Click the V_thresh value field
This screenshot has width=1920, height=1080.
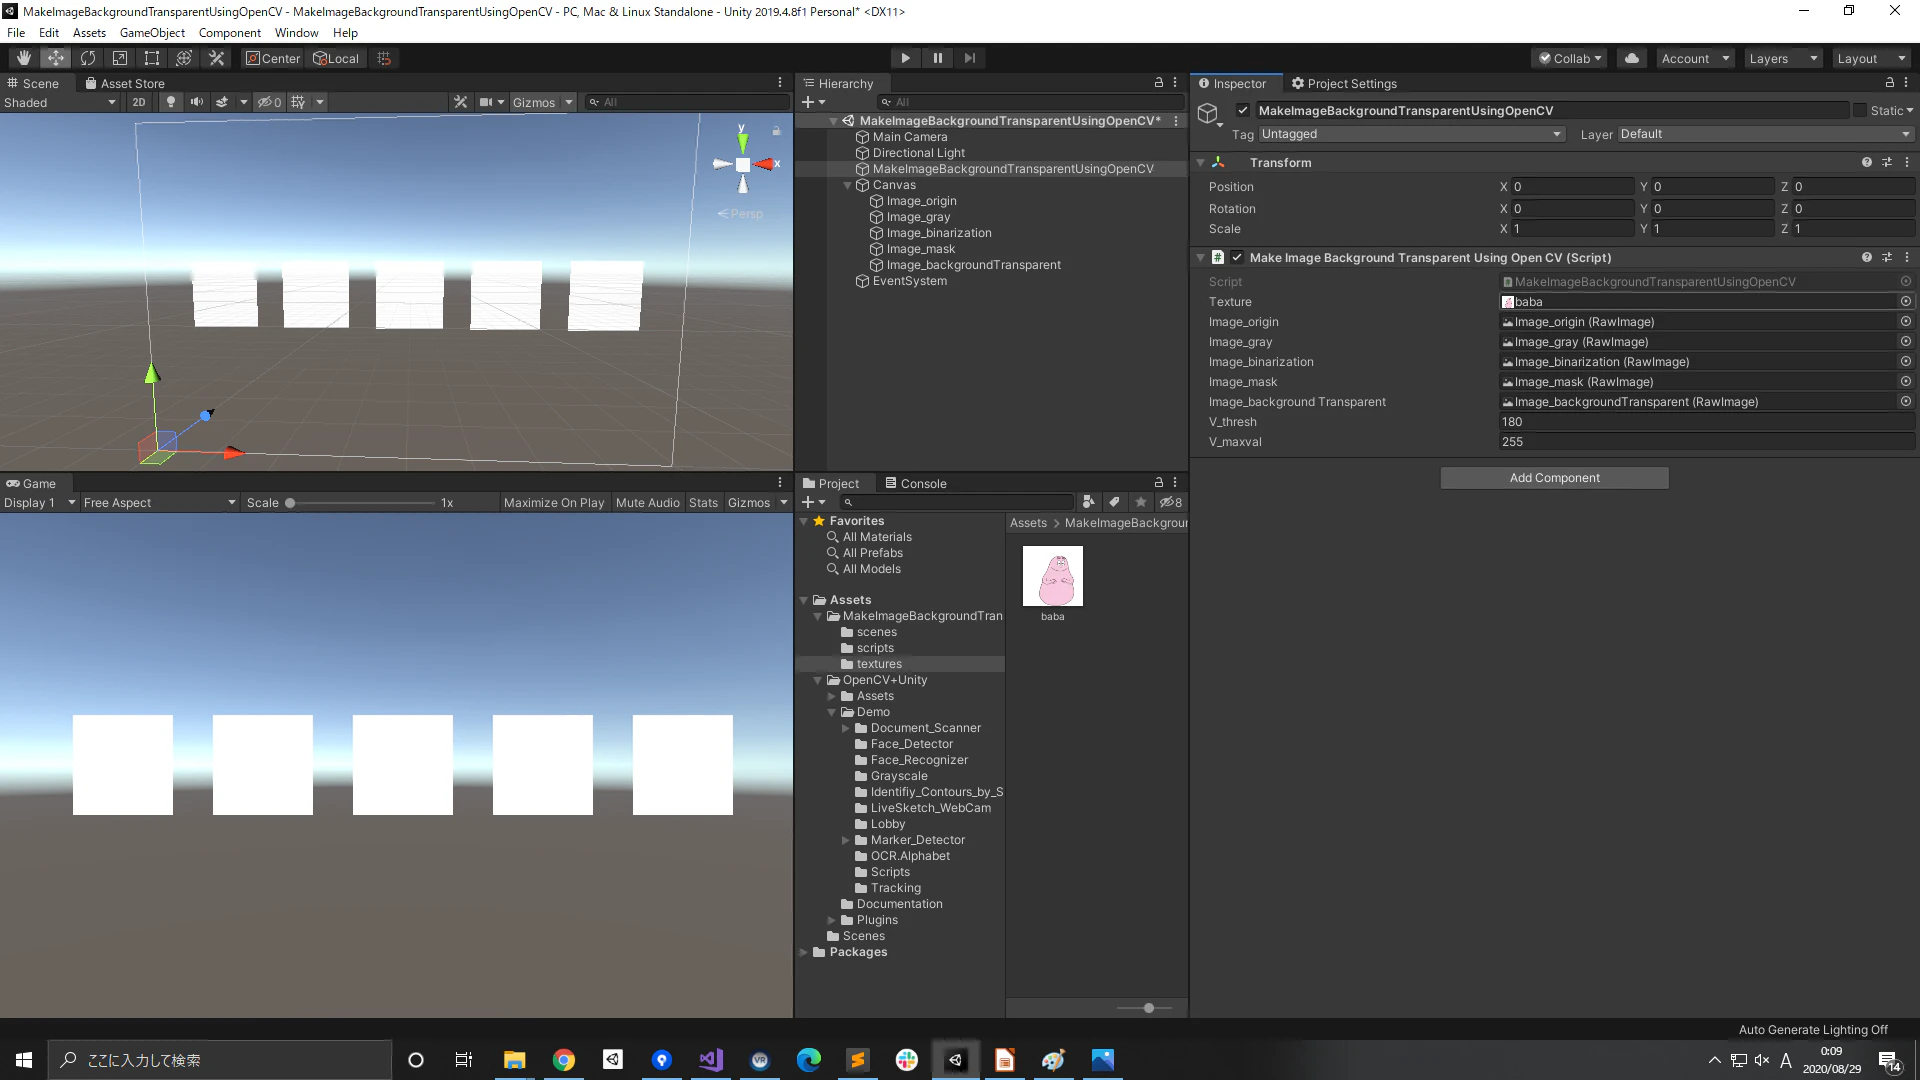[1707, 422]
